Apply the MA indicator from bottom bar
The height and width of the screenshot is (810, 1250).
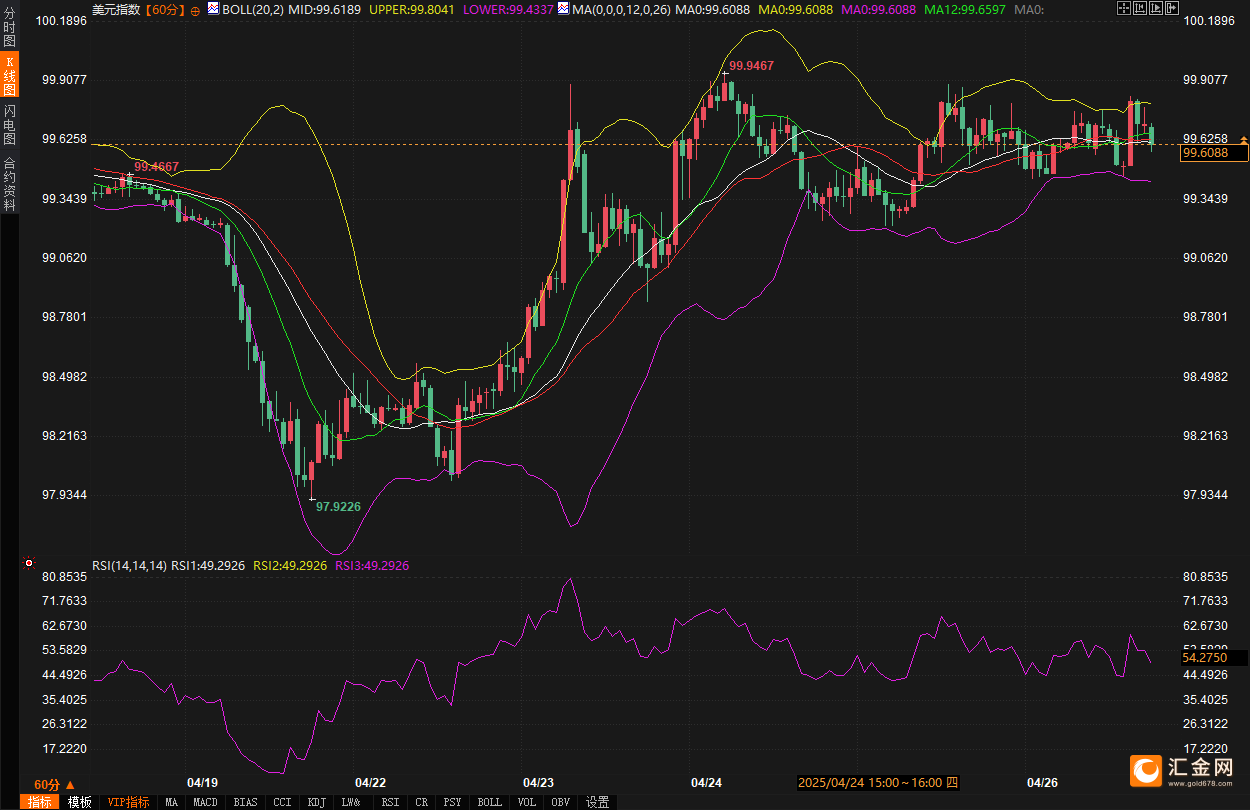(x=172, y=802)
